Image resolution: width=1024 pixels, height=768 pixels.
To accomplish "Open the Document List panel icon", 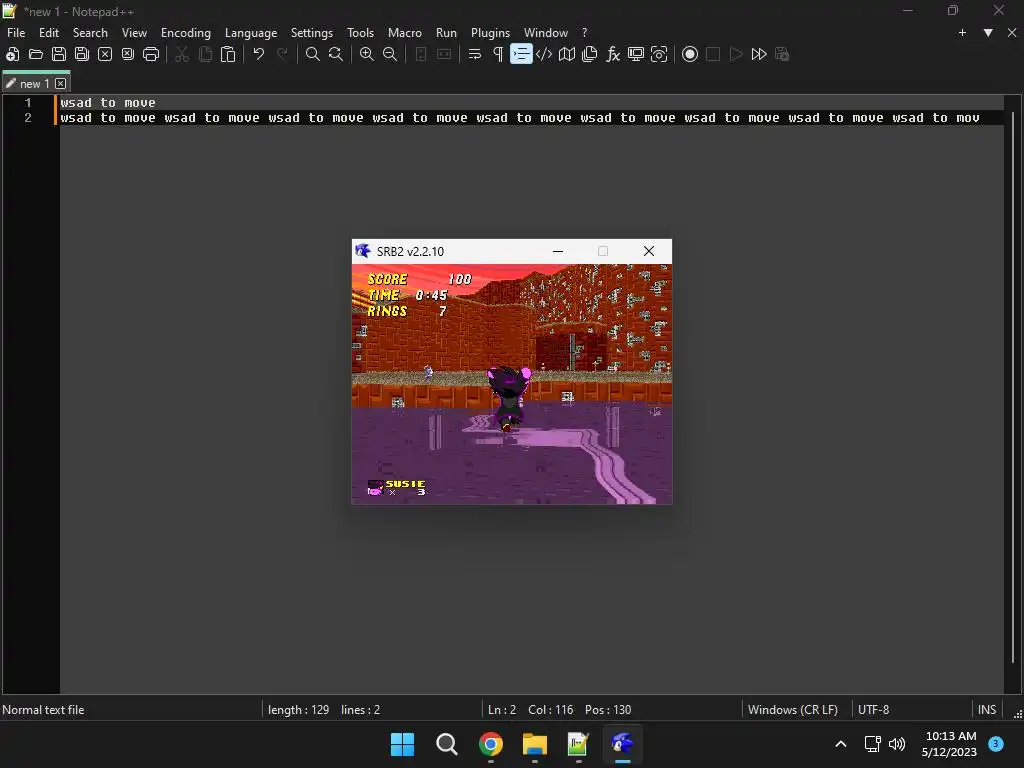I will tap(590, 54).
